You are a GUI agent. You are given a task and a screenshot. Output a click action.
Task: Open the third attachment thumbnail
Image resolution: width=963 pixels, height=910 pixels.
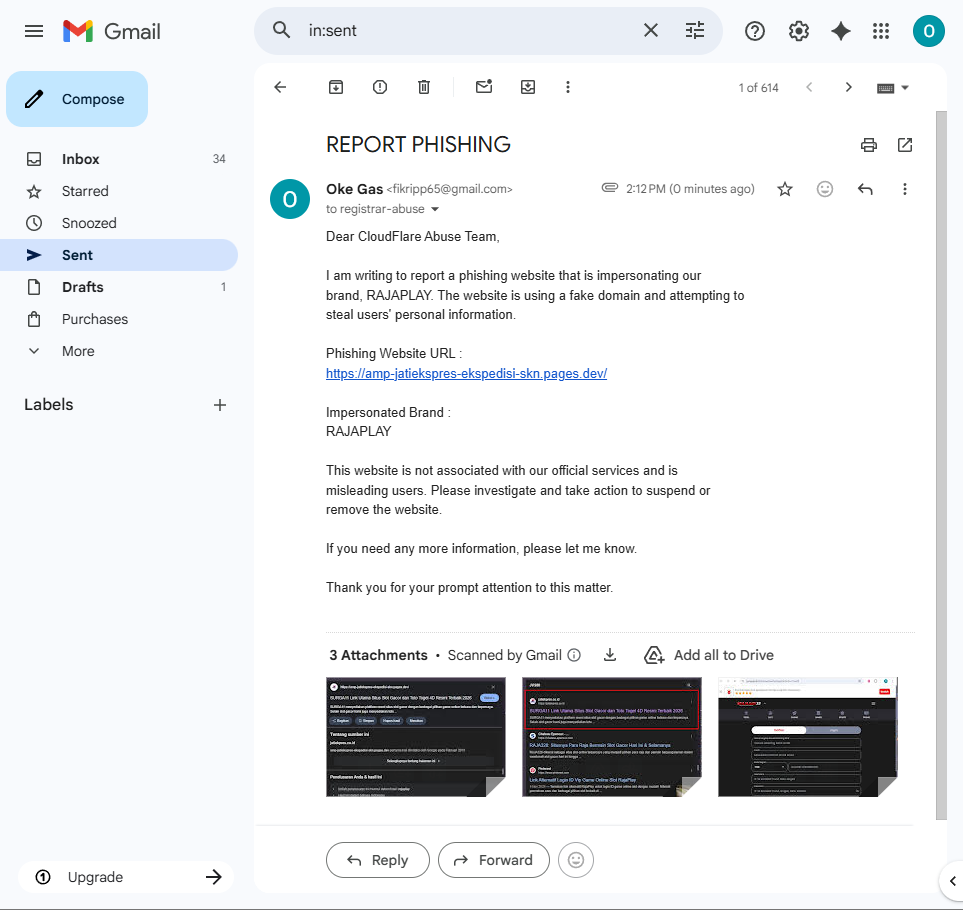[x=808, y=737]
